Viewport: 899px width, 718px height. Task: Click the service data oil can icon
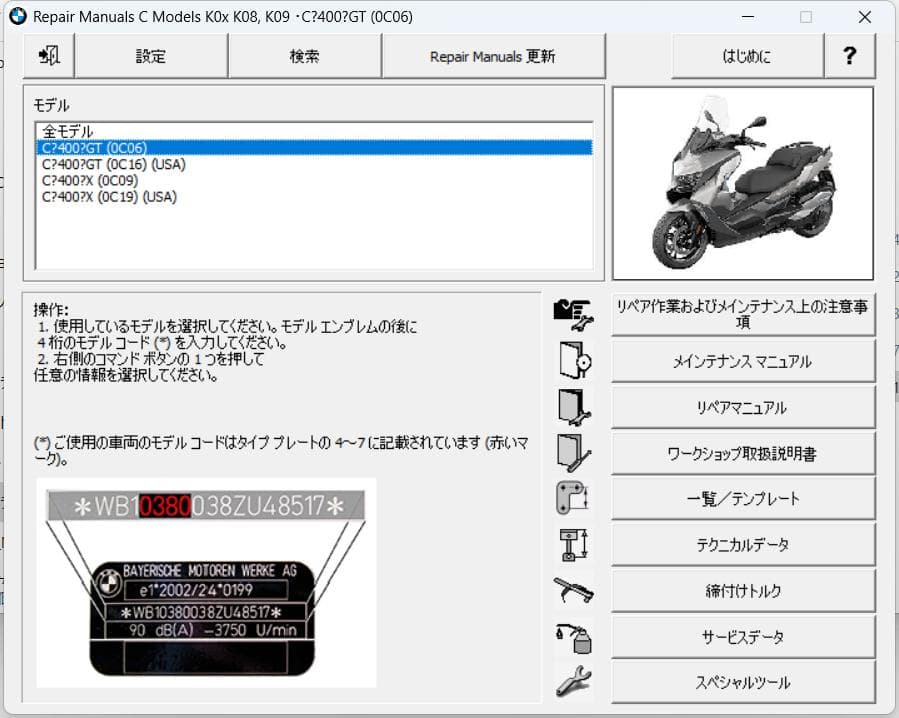coord(573,636)
